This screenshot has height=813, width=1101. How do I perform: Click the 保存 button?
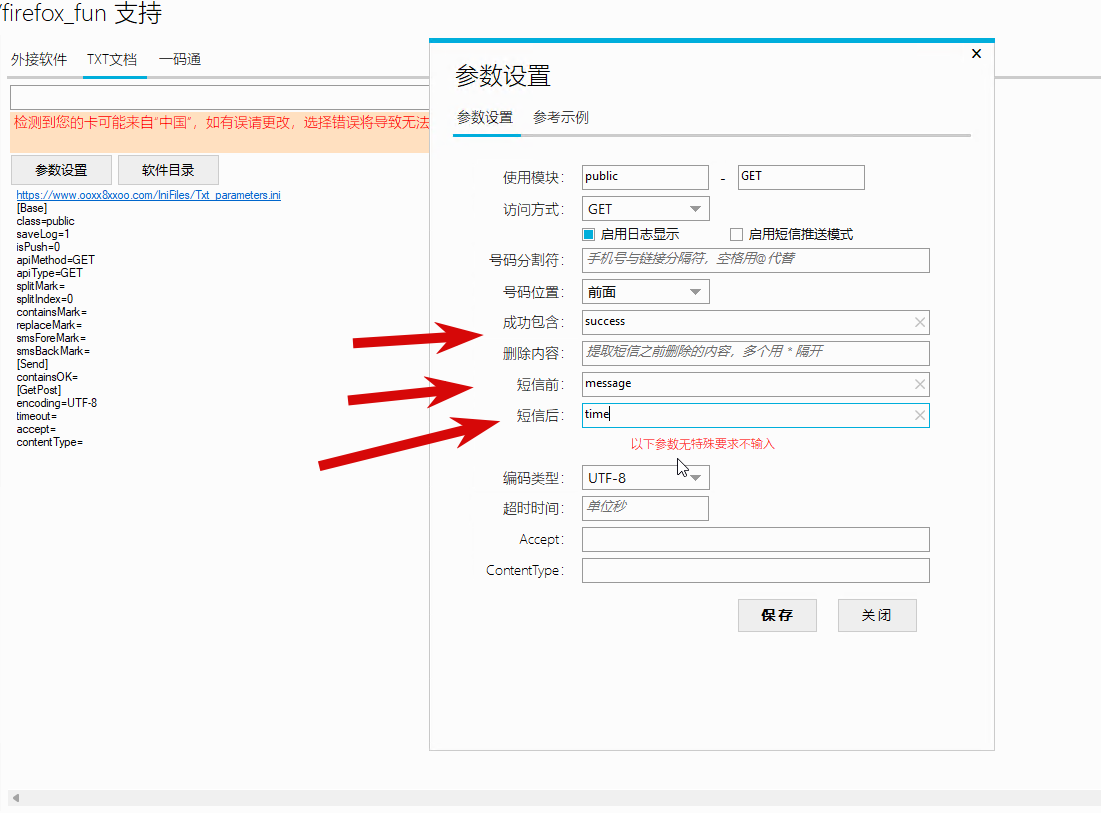pyautogui.click(x=777, y=615)
